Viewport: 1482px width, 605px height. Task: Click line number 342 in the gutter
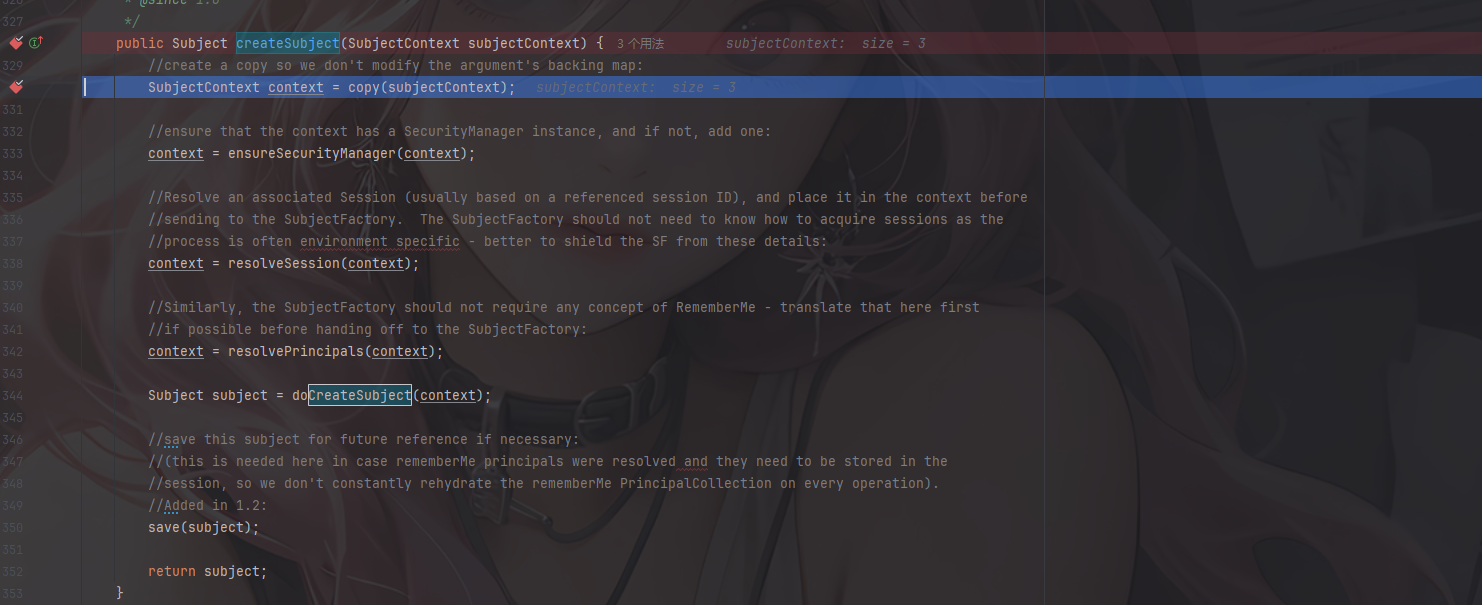[x=12, y=351]
